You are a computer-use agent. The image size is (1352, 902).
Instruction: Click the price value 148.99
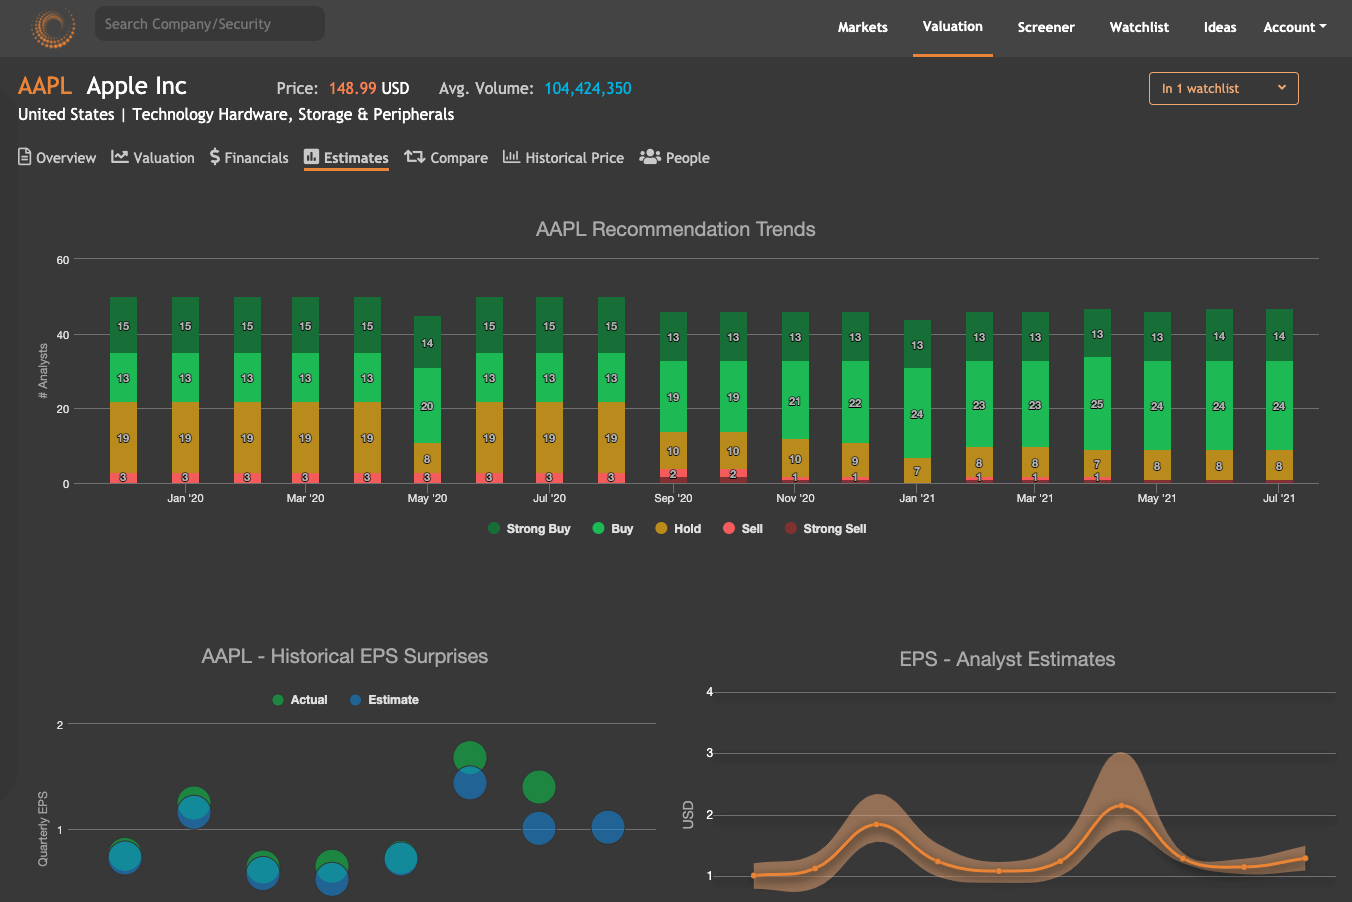point(352,88)
